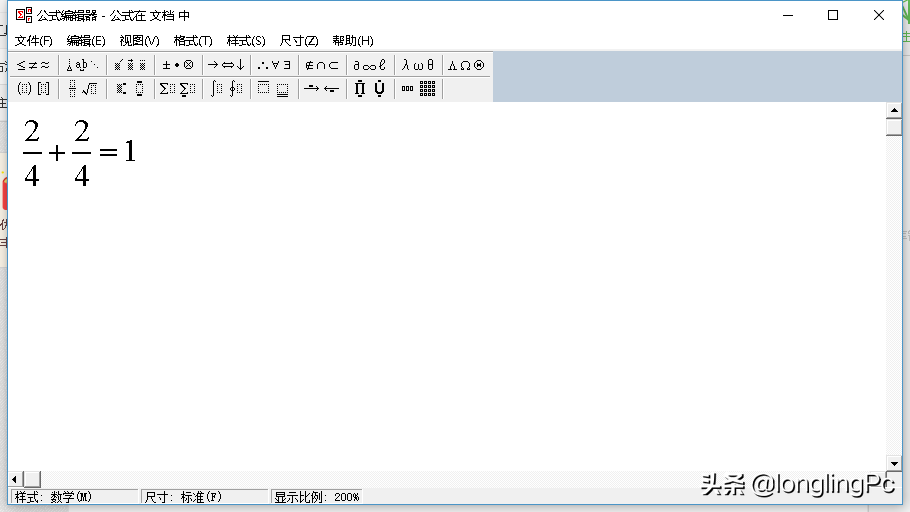Click the Equation Editor icon in title bar
Image resolution: width=910 pixels, height=512 pixels.
24,15
